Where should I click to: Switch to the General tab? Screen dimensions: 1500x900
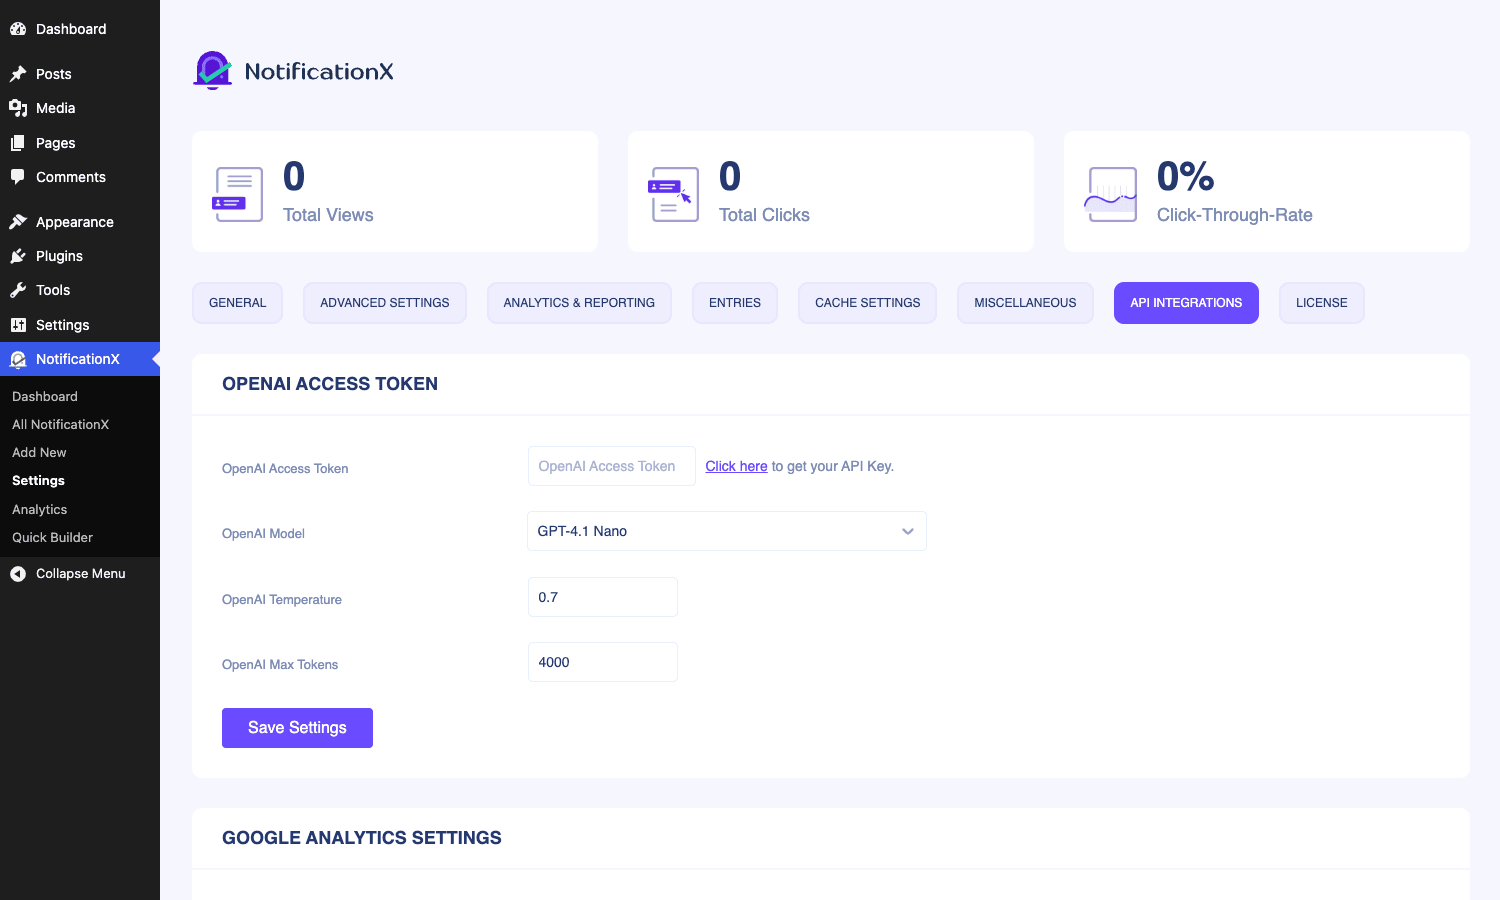point(237,303)
